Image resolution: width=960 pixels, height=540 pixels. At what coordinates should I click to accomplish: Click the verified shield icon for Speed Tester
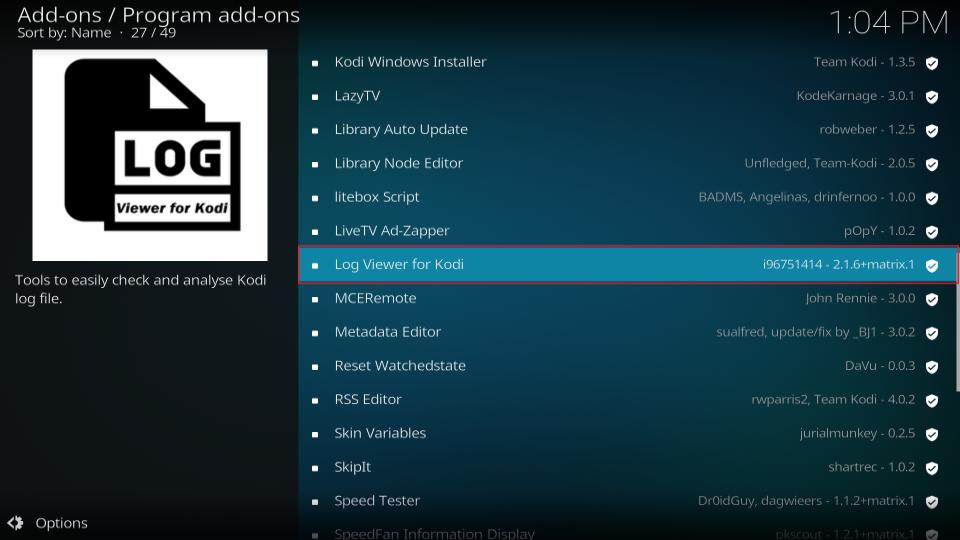[x=932, y=502]
